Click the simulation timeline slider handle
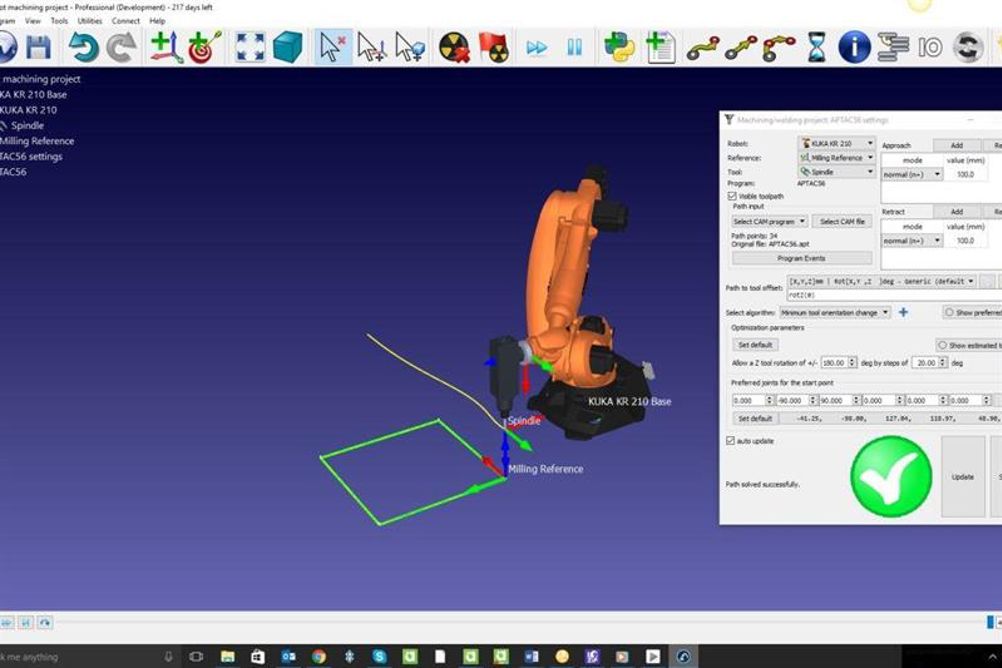Screen dimensions: 1002x668 (990, 621)
